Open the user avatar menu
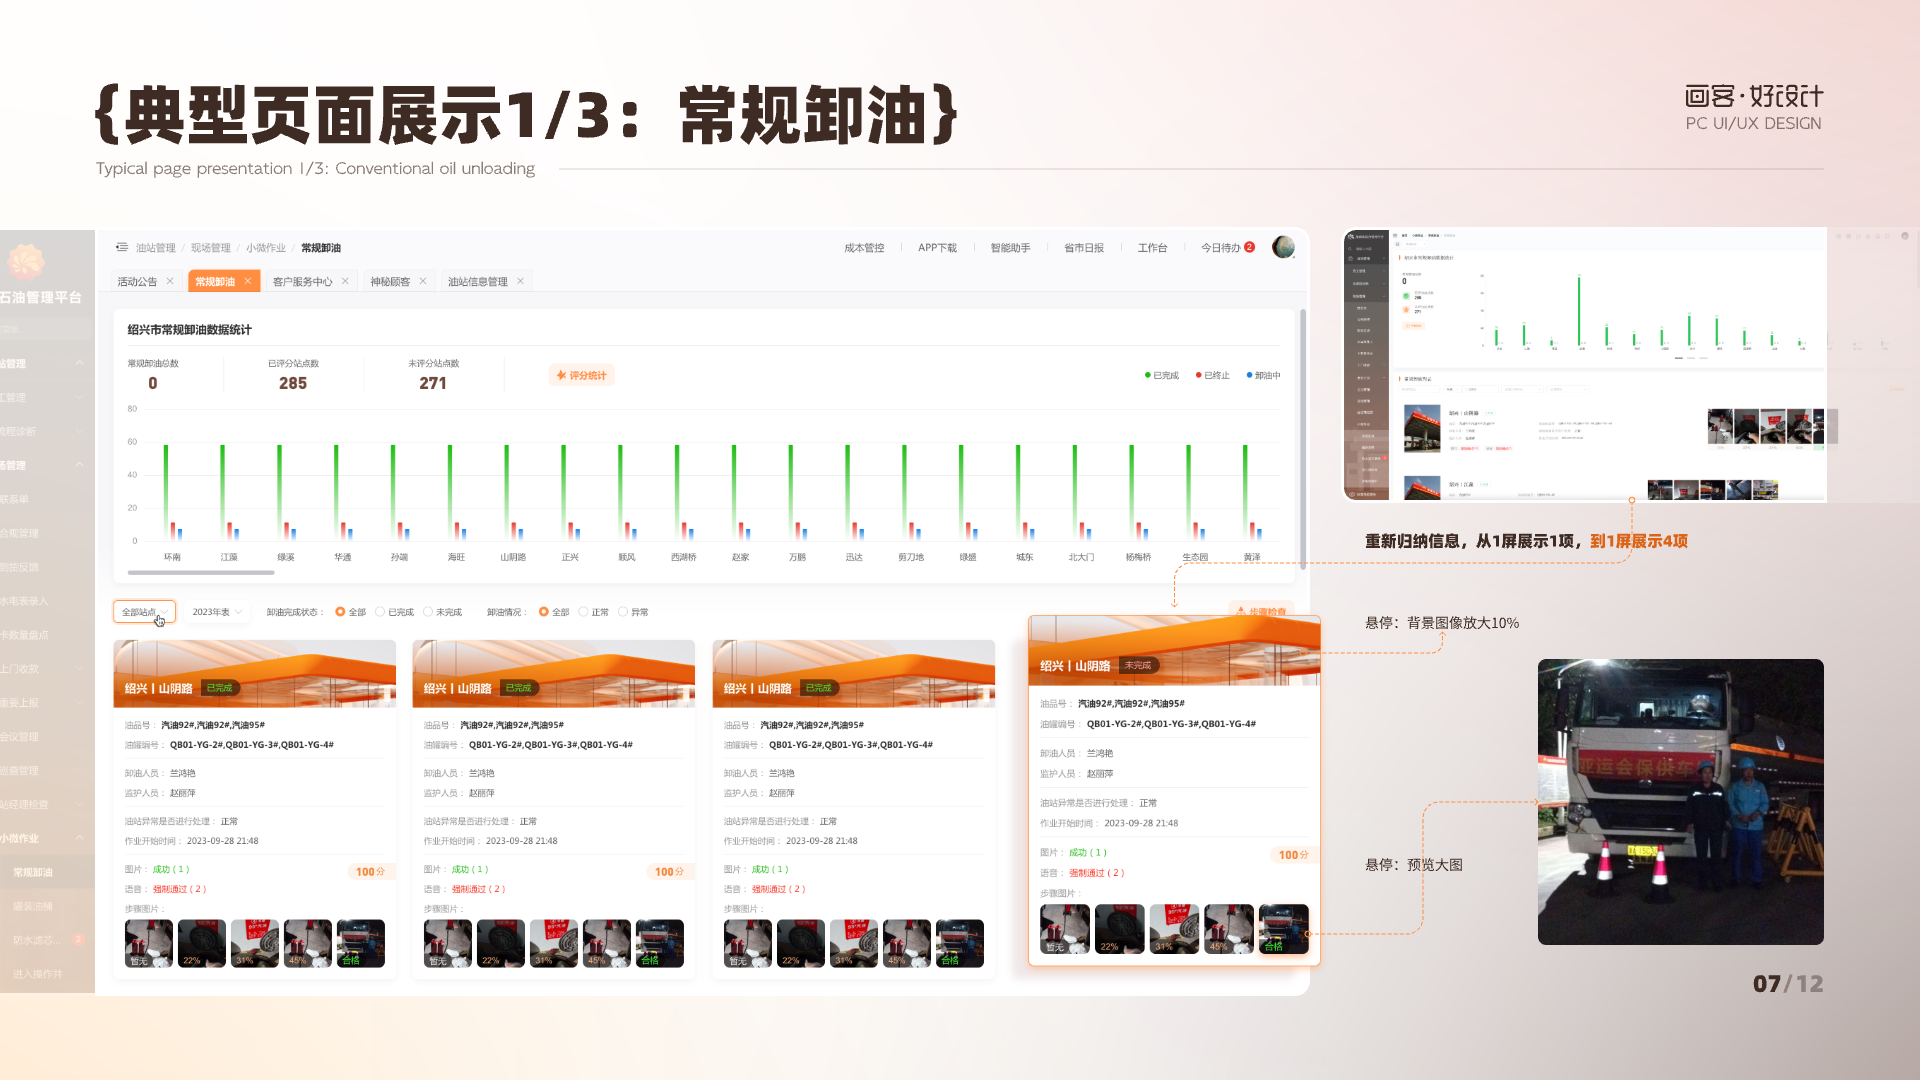The height and width of the screenshot is (1080, 1920). tap(1283, 247)
